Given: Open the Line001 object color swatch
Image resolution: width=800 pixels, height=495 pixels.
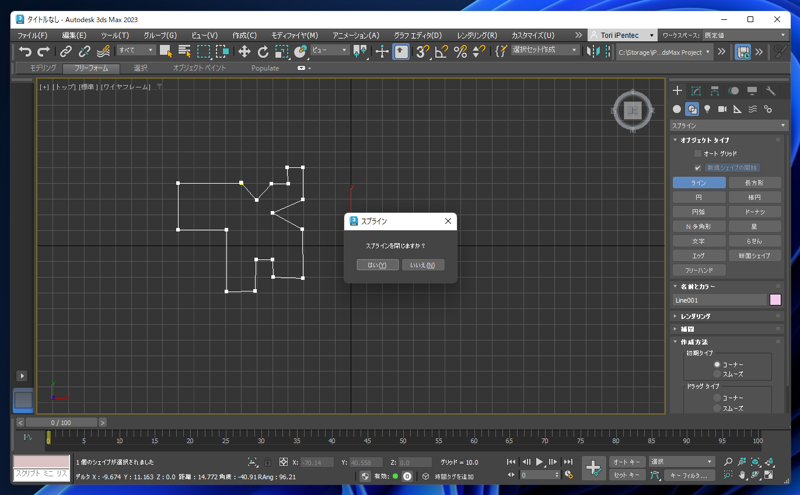Looking at the screenshot, I should pyautogui.click(x=775, y=300).
